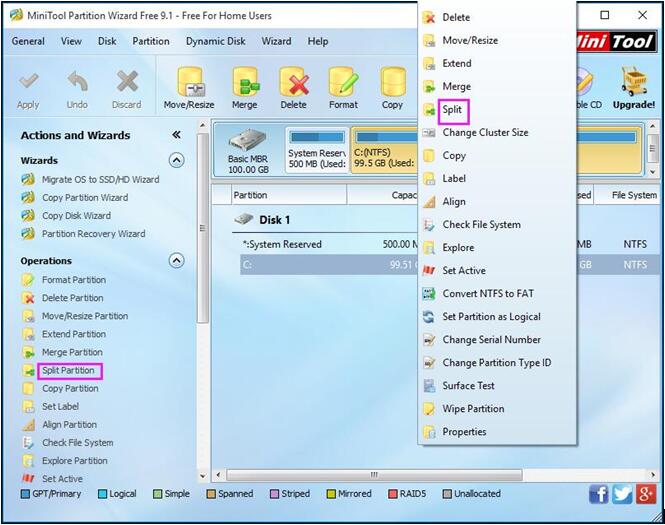The width and height of the screenshot is (665, 525).
Task: Click the Align icon in context menu
Action: click(429, 201)
